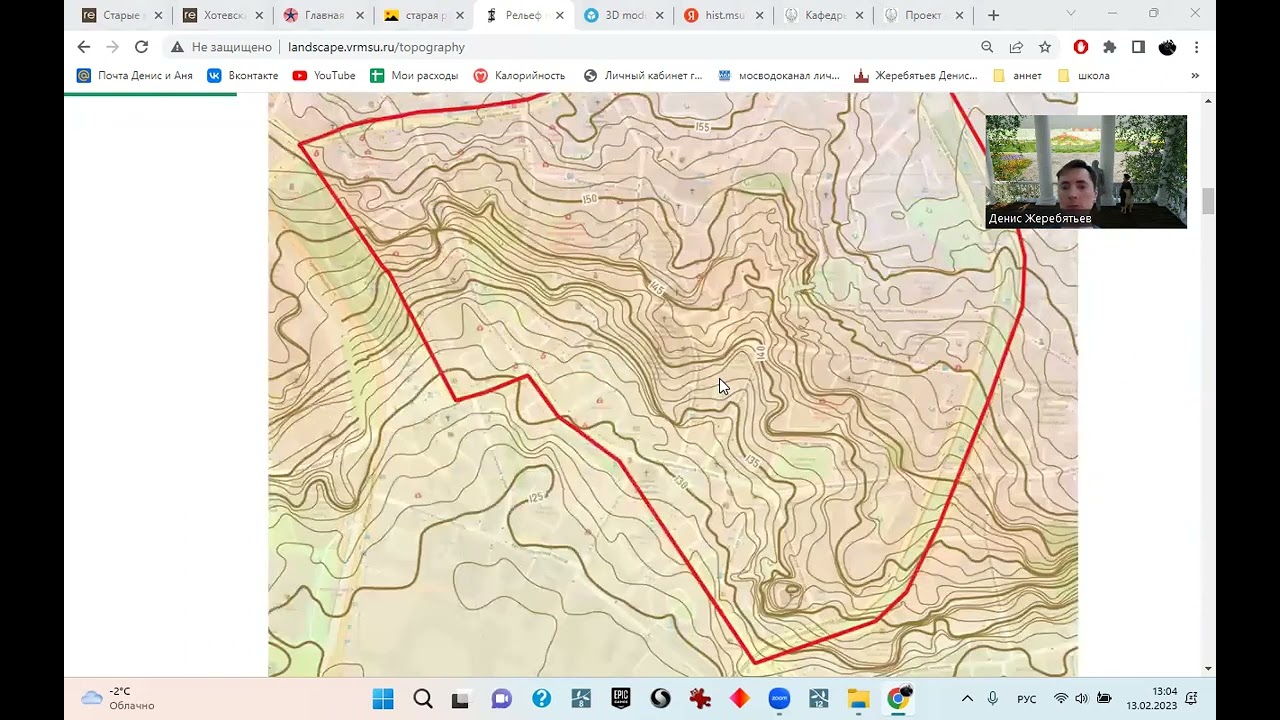Open File Explorer from the taskbar

tap(858, 699)
